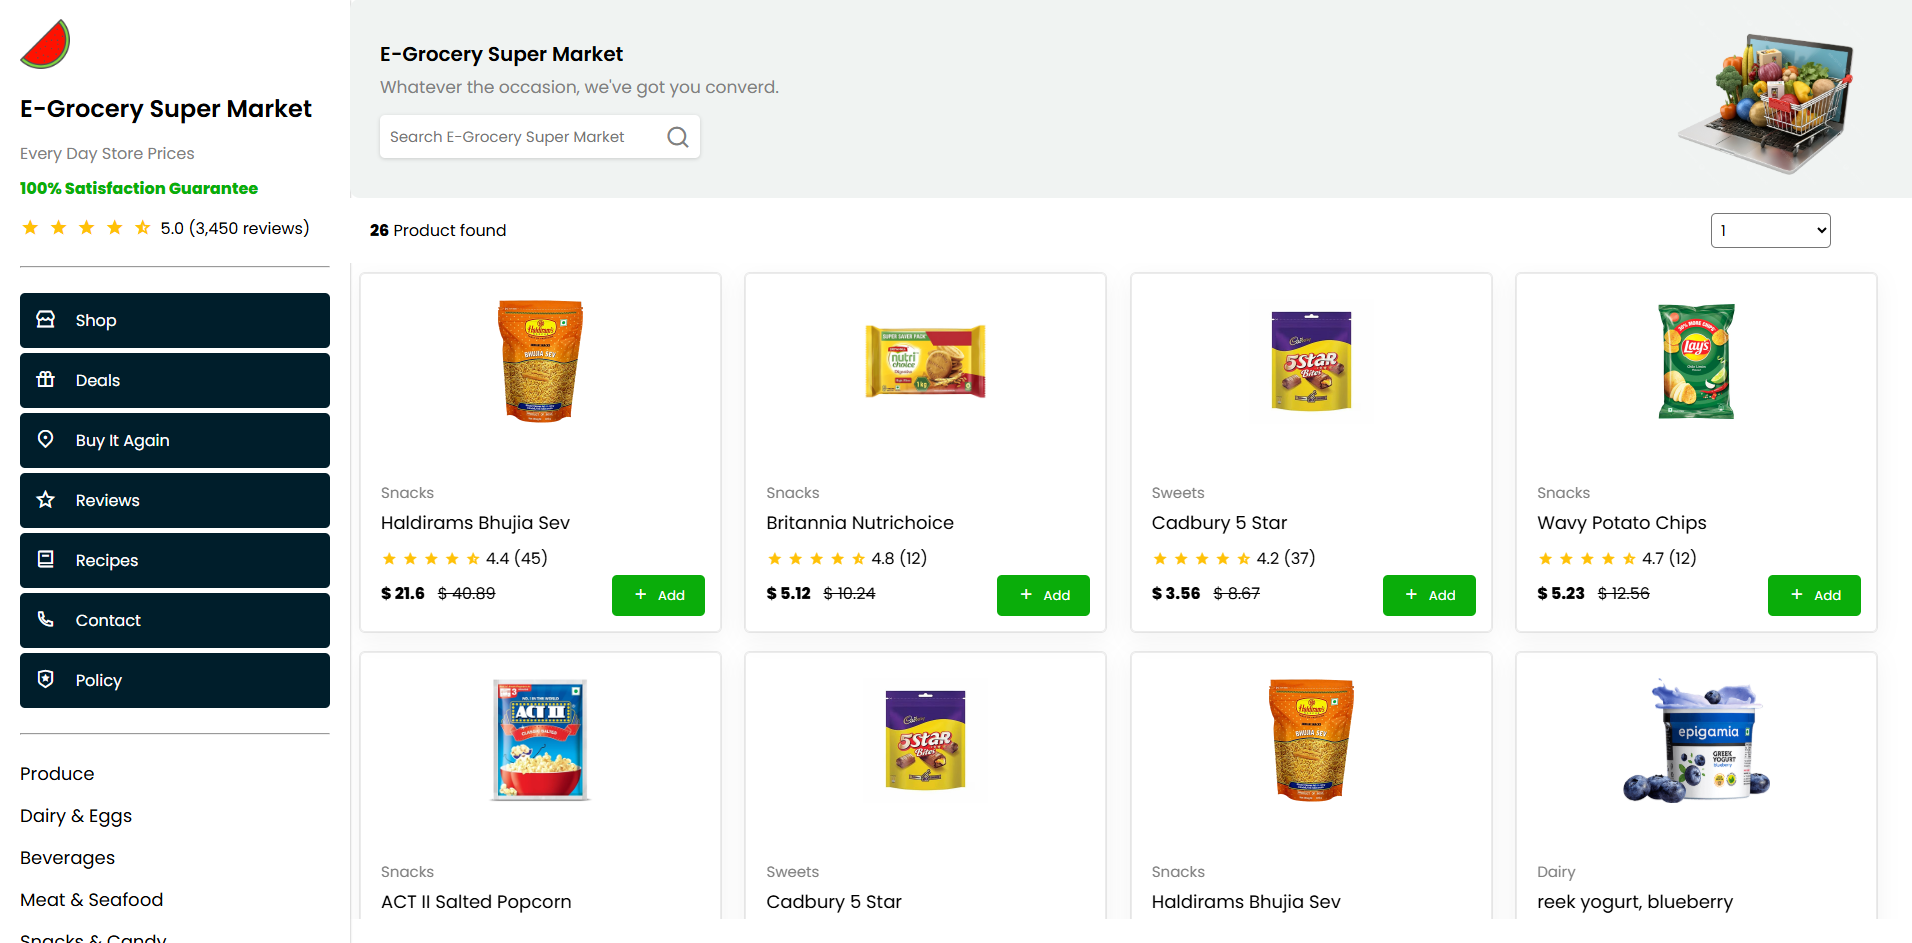The width and height of the screenshot is (1912, 943).
Task: Open the ACT II Salted Popcorn thumbnail
Action: [x=540, y=740]
